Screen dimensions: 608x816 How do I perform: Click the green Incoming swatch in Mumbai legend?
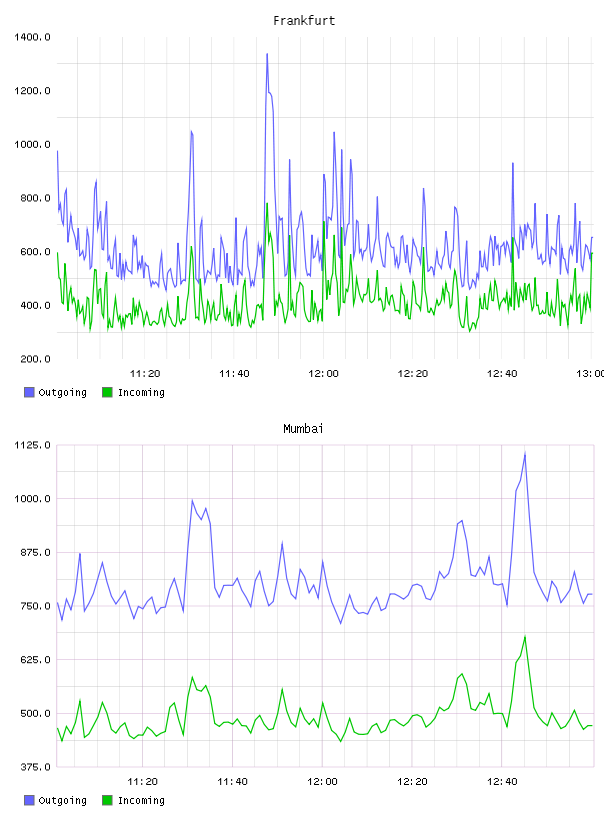(107, 800)
